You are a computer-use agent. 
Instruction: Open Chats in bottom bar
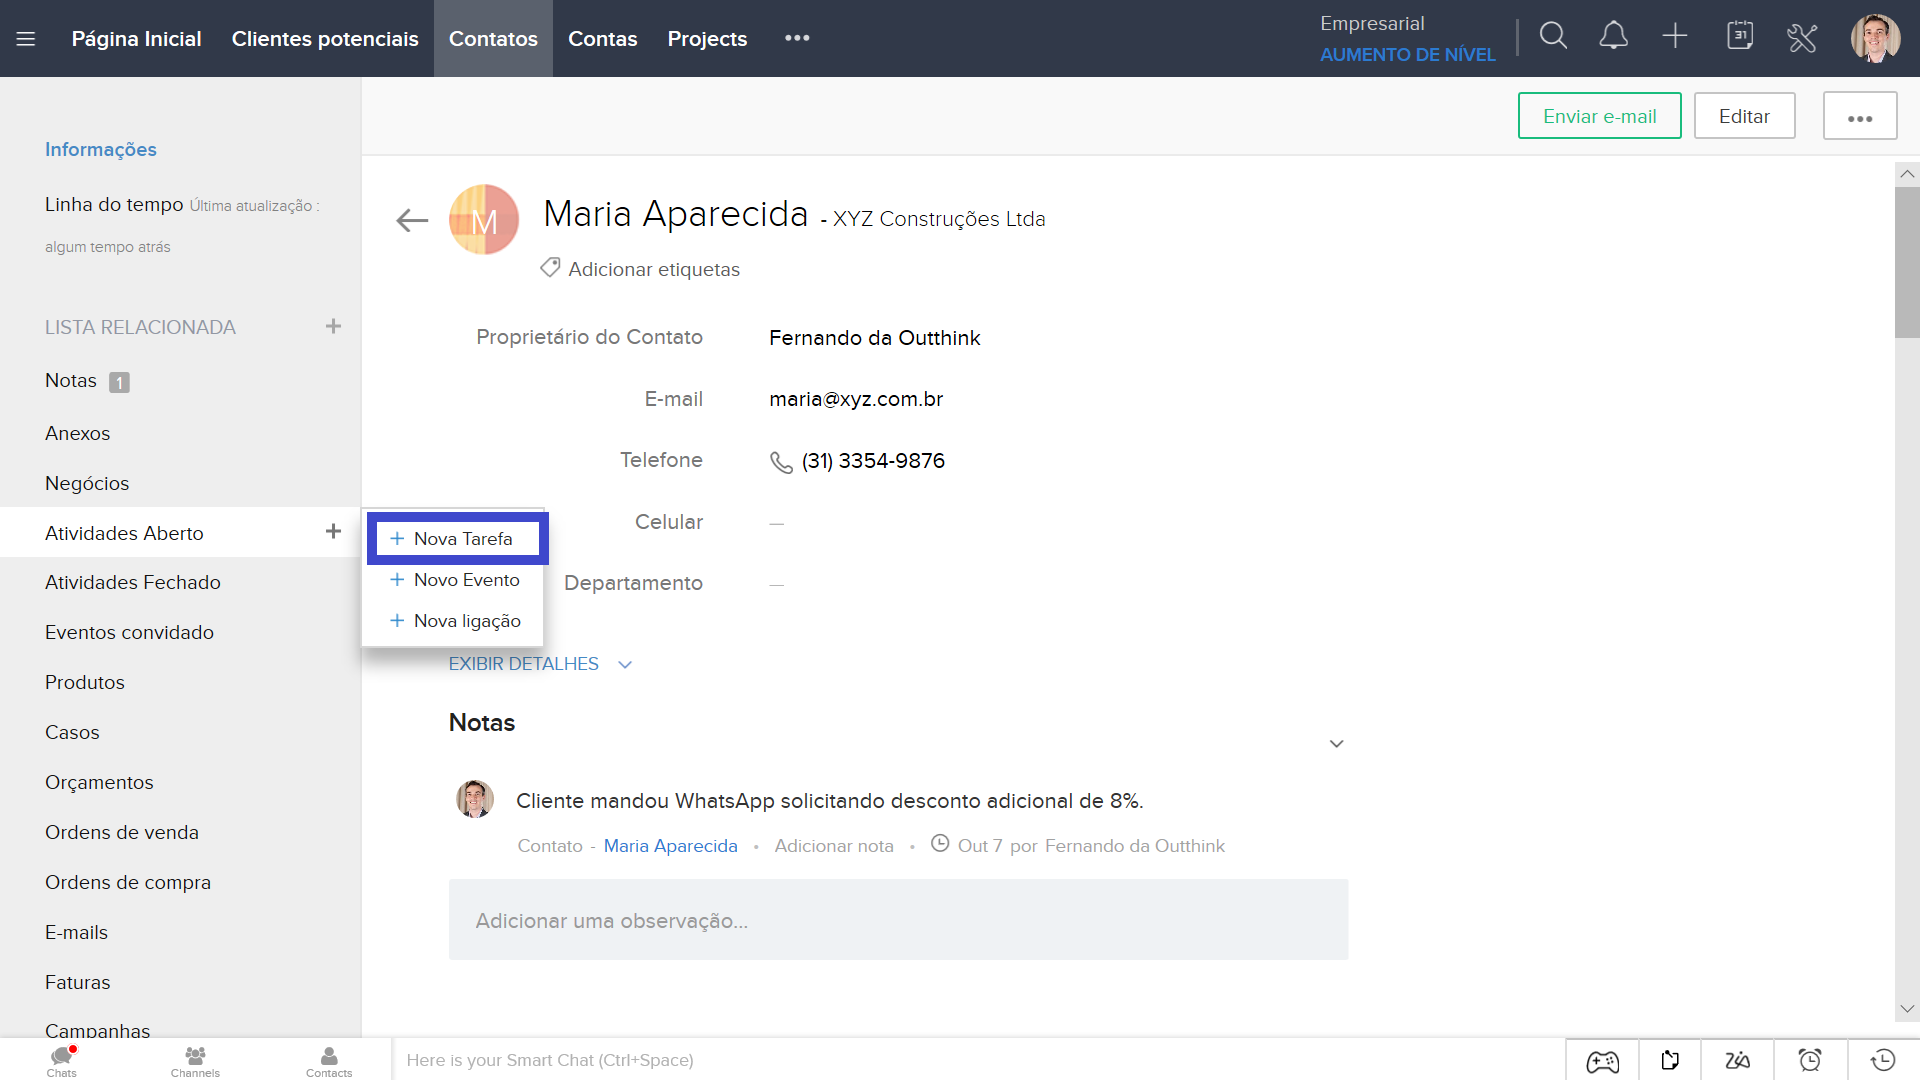62,1061
